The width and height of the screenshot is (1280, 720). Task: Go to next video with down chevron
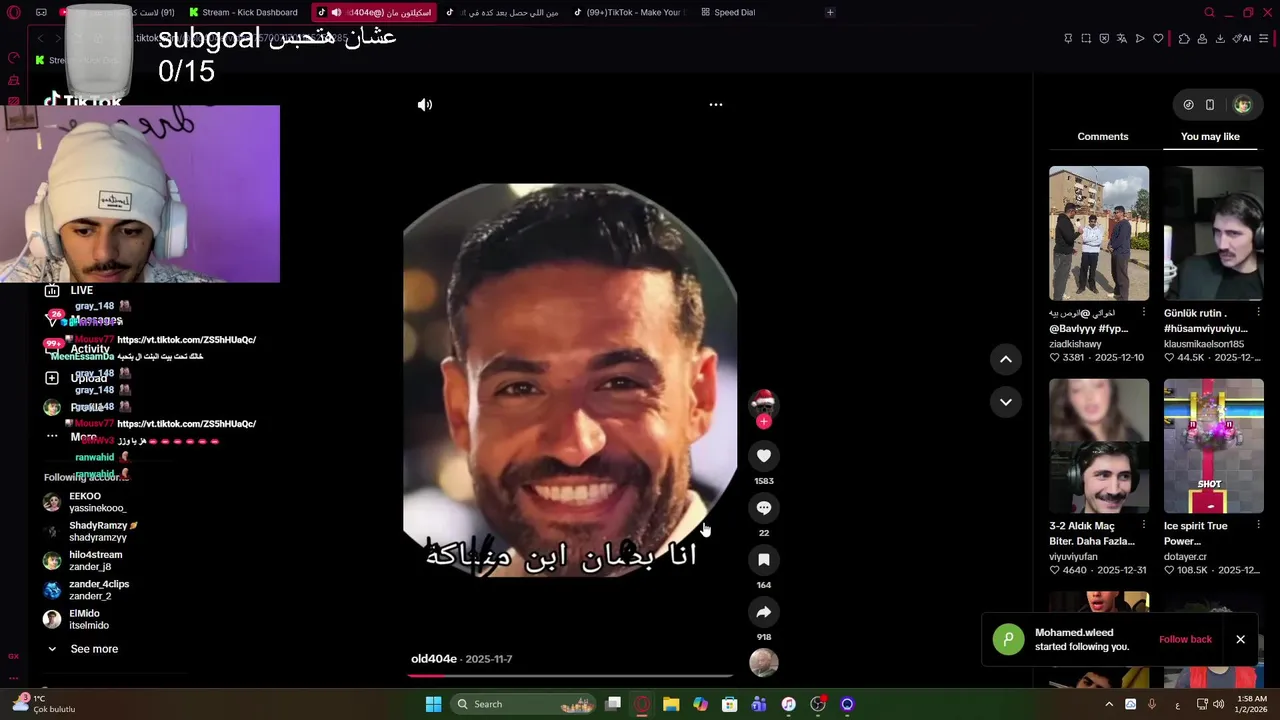pyautogui.click(x=1006, y=402)
